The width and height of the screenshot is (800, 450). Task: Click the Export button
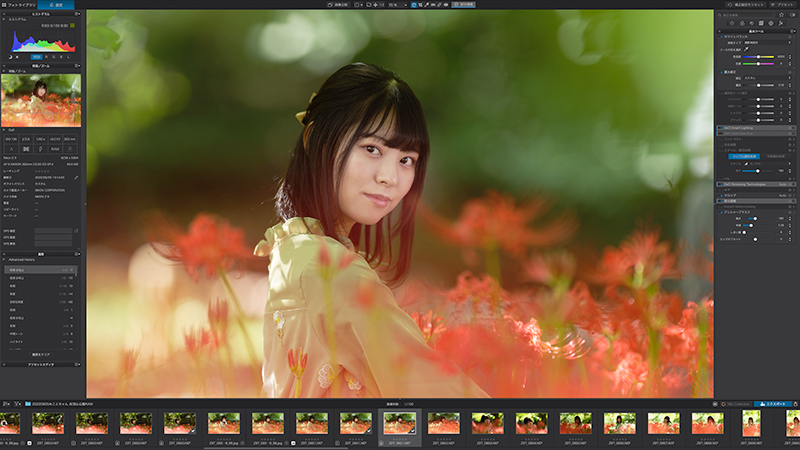(x=773, y=404)
